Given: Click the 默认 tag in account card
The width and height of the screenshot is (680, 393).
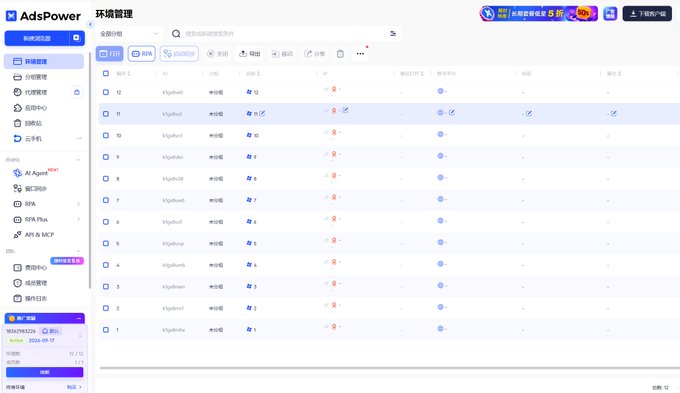Looking at the screenshot, I should (x=51, y=331).
